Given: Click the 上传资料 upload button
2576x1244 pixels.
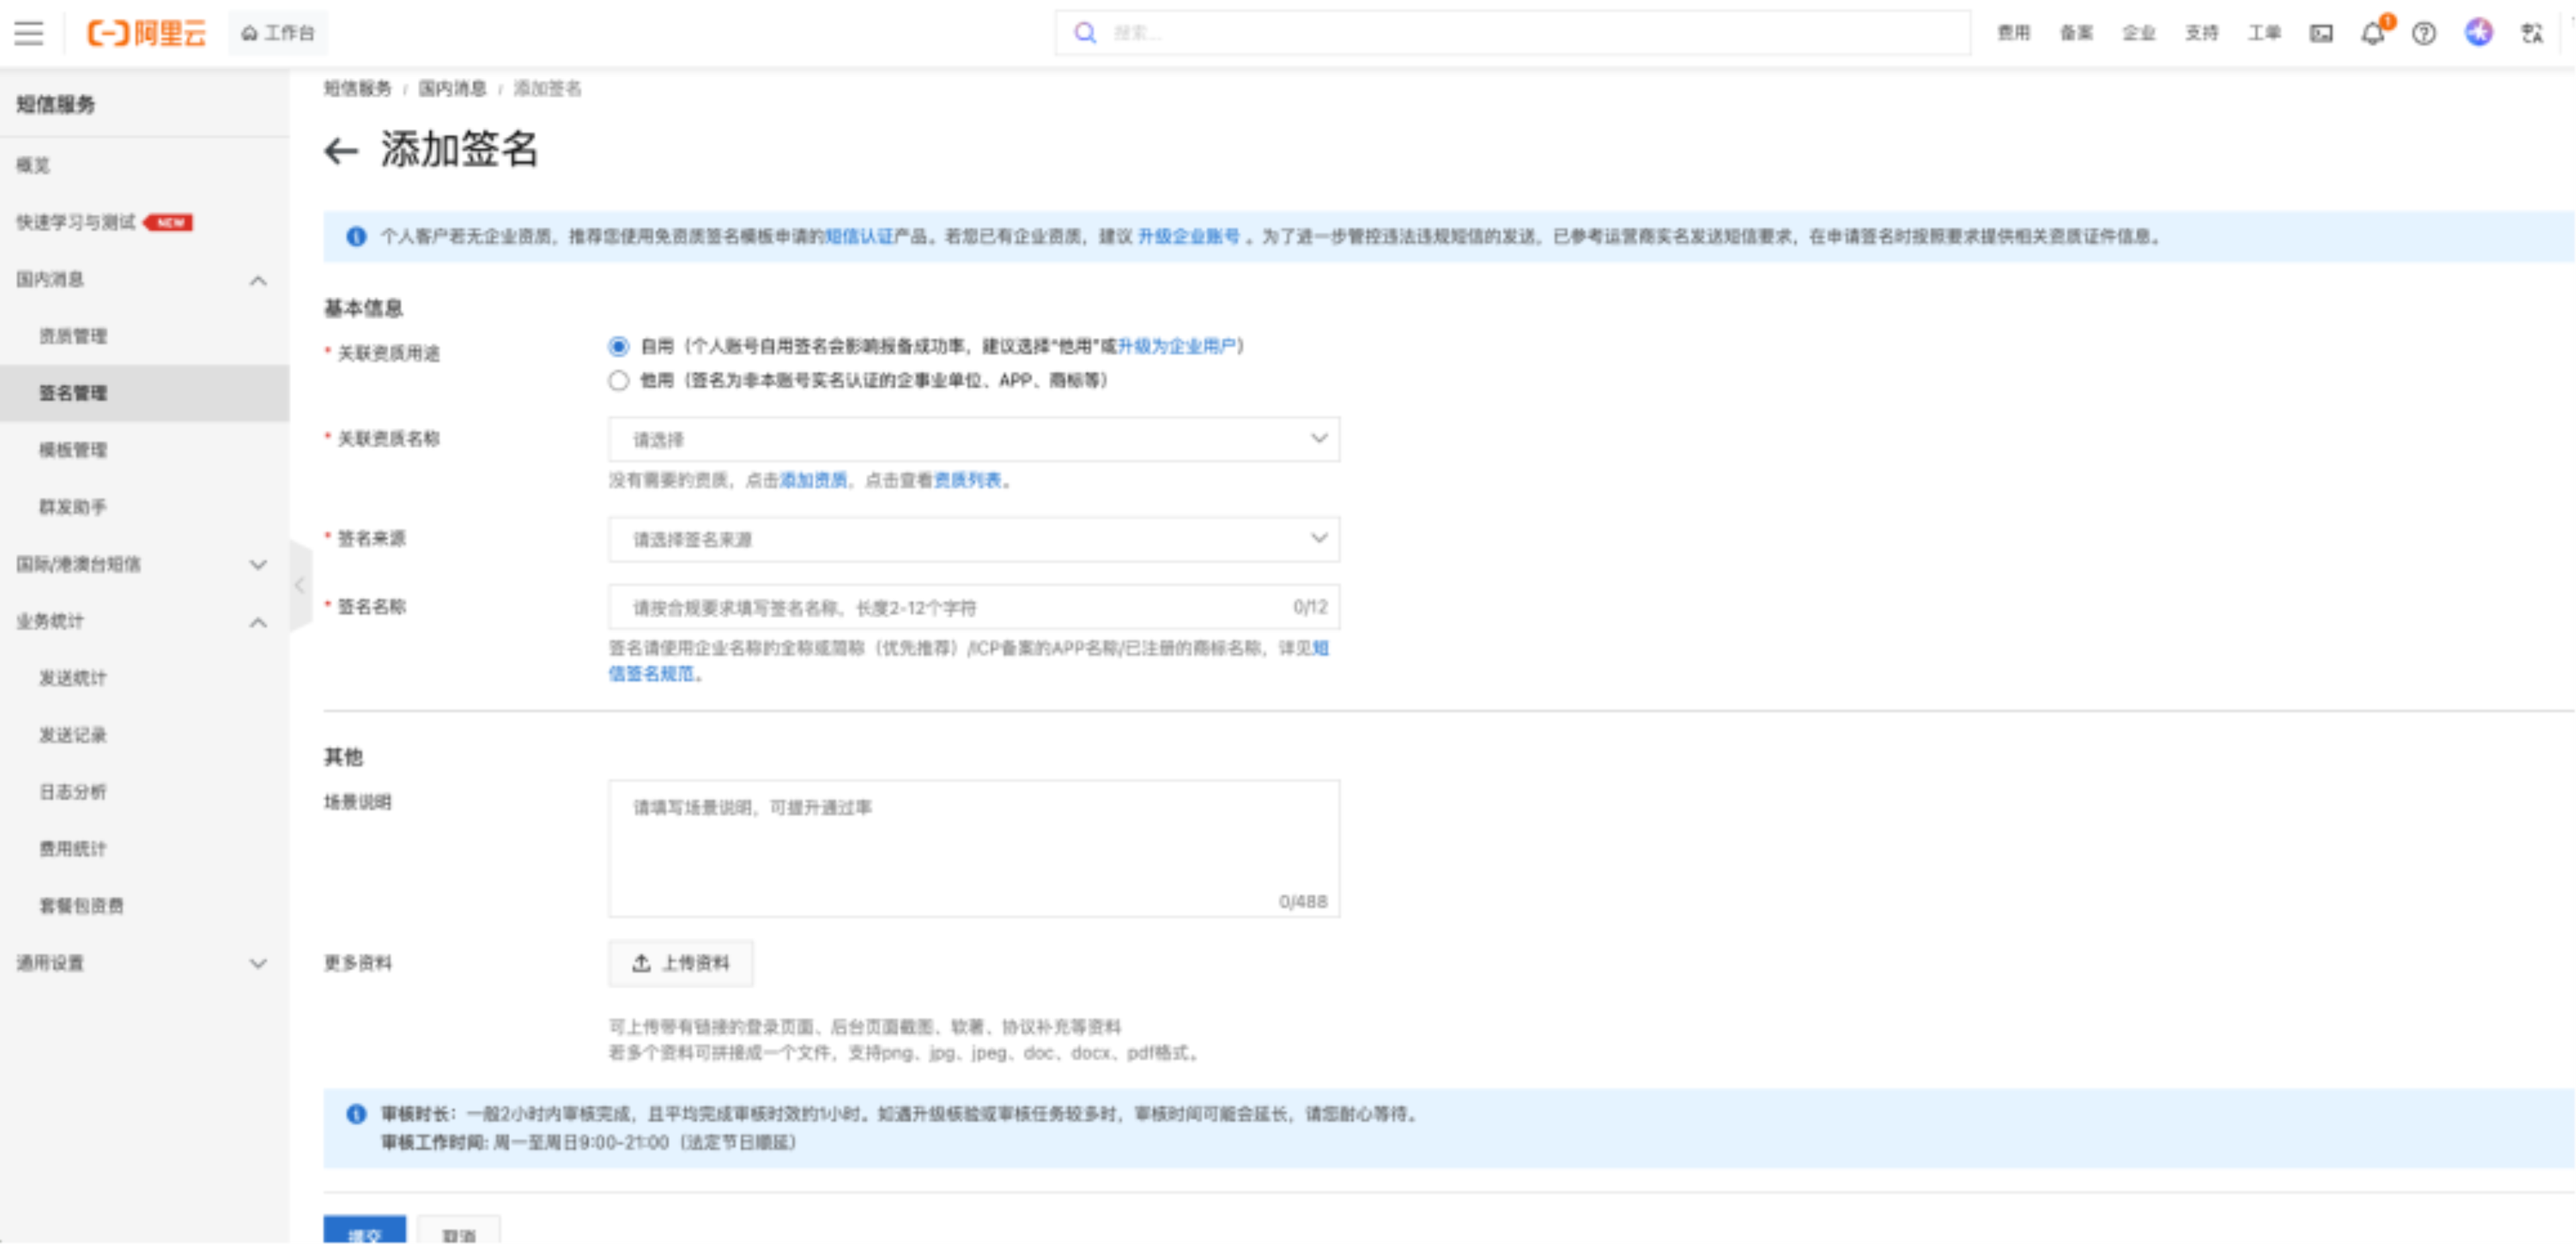Looking at the screenshot, I should coord(681,963).
